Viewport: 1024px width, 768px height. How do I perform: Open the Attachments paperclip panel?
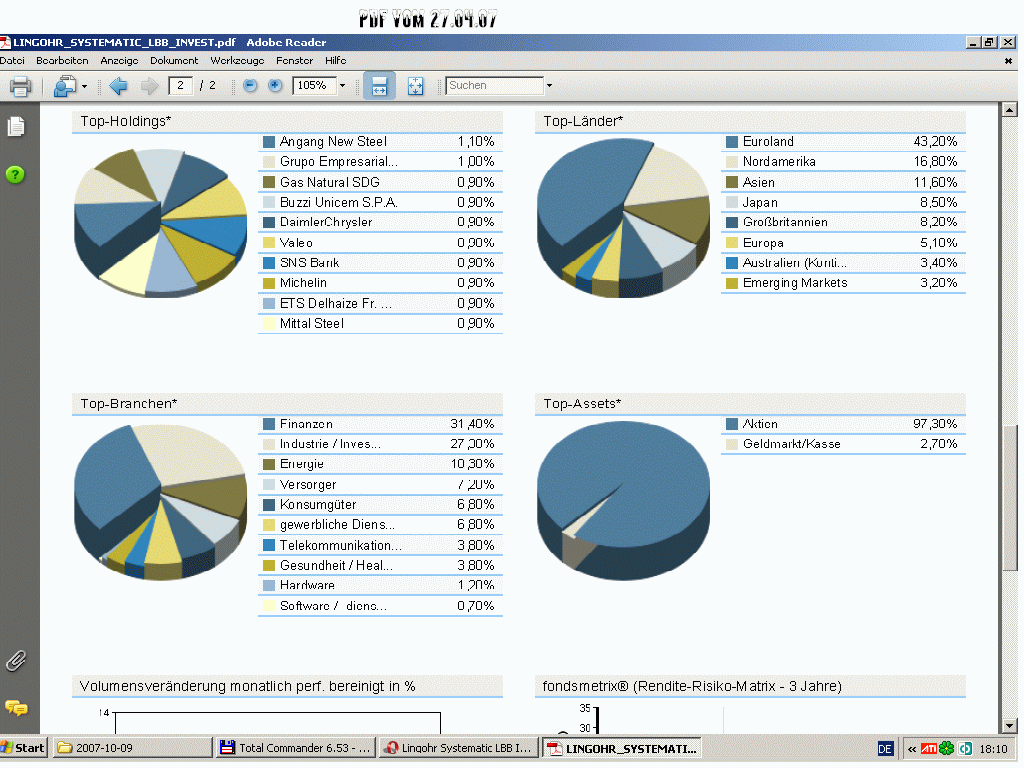16,661
